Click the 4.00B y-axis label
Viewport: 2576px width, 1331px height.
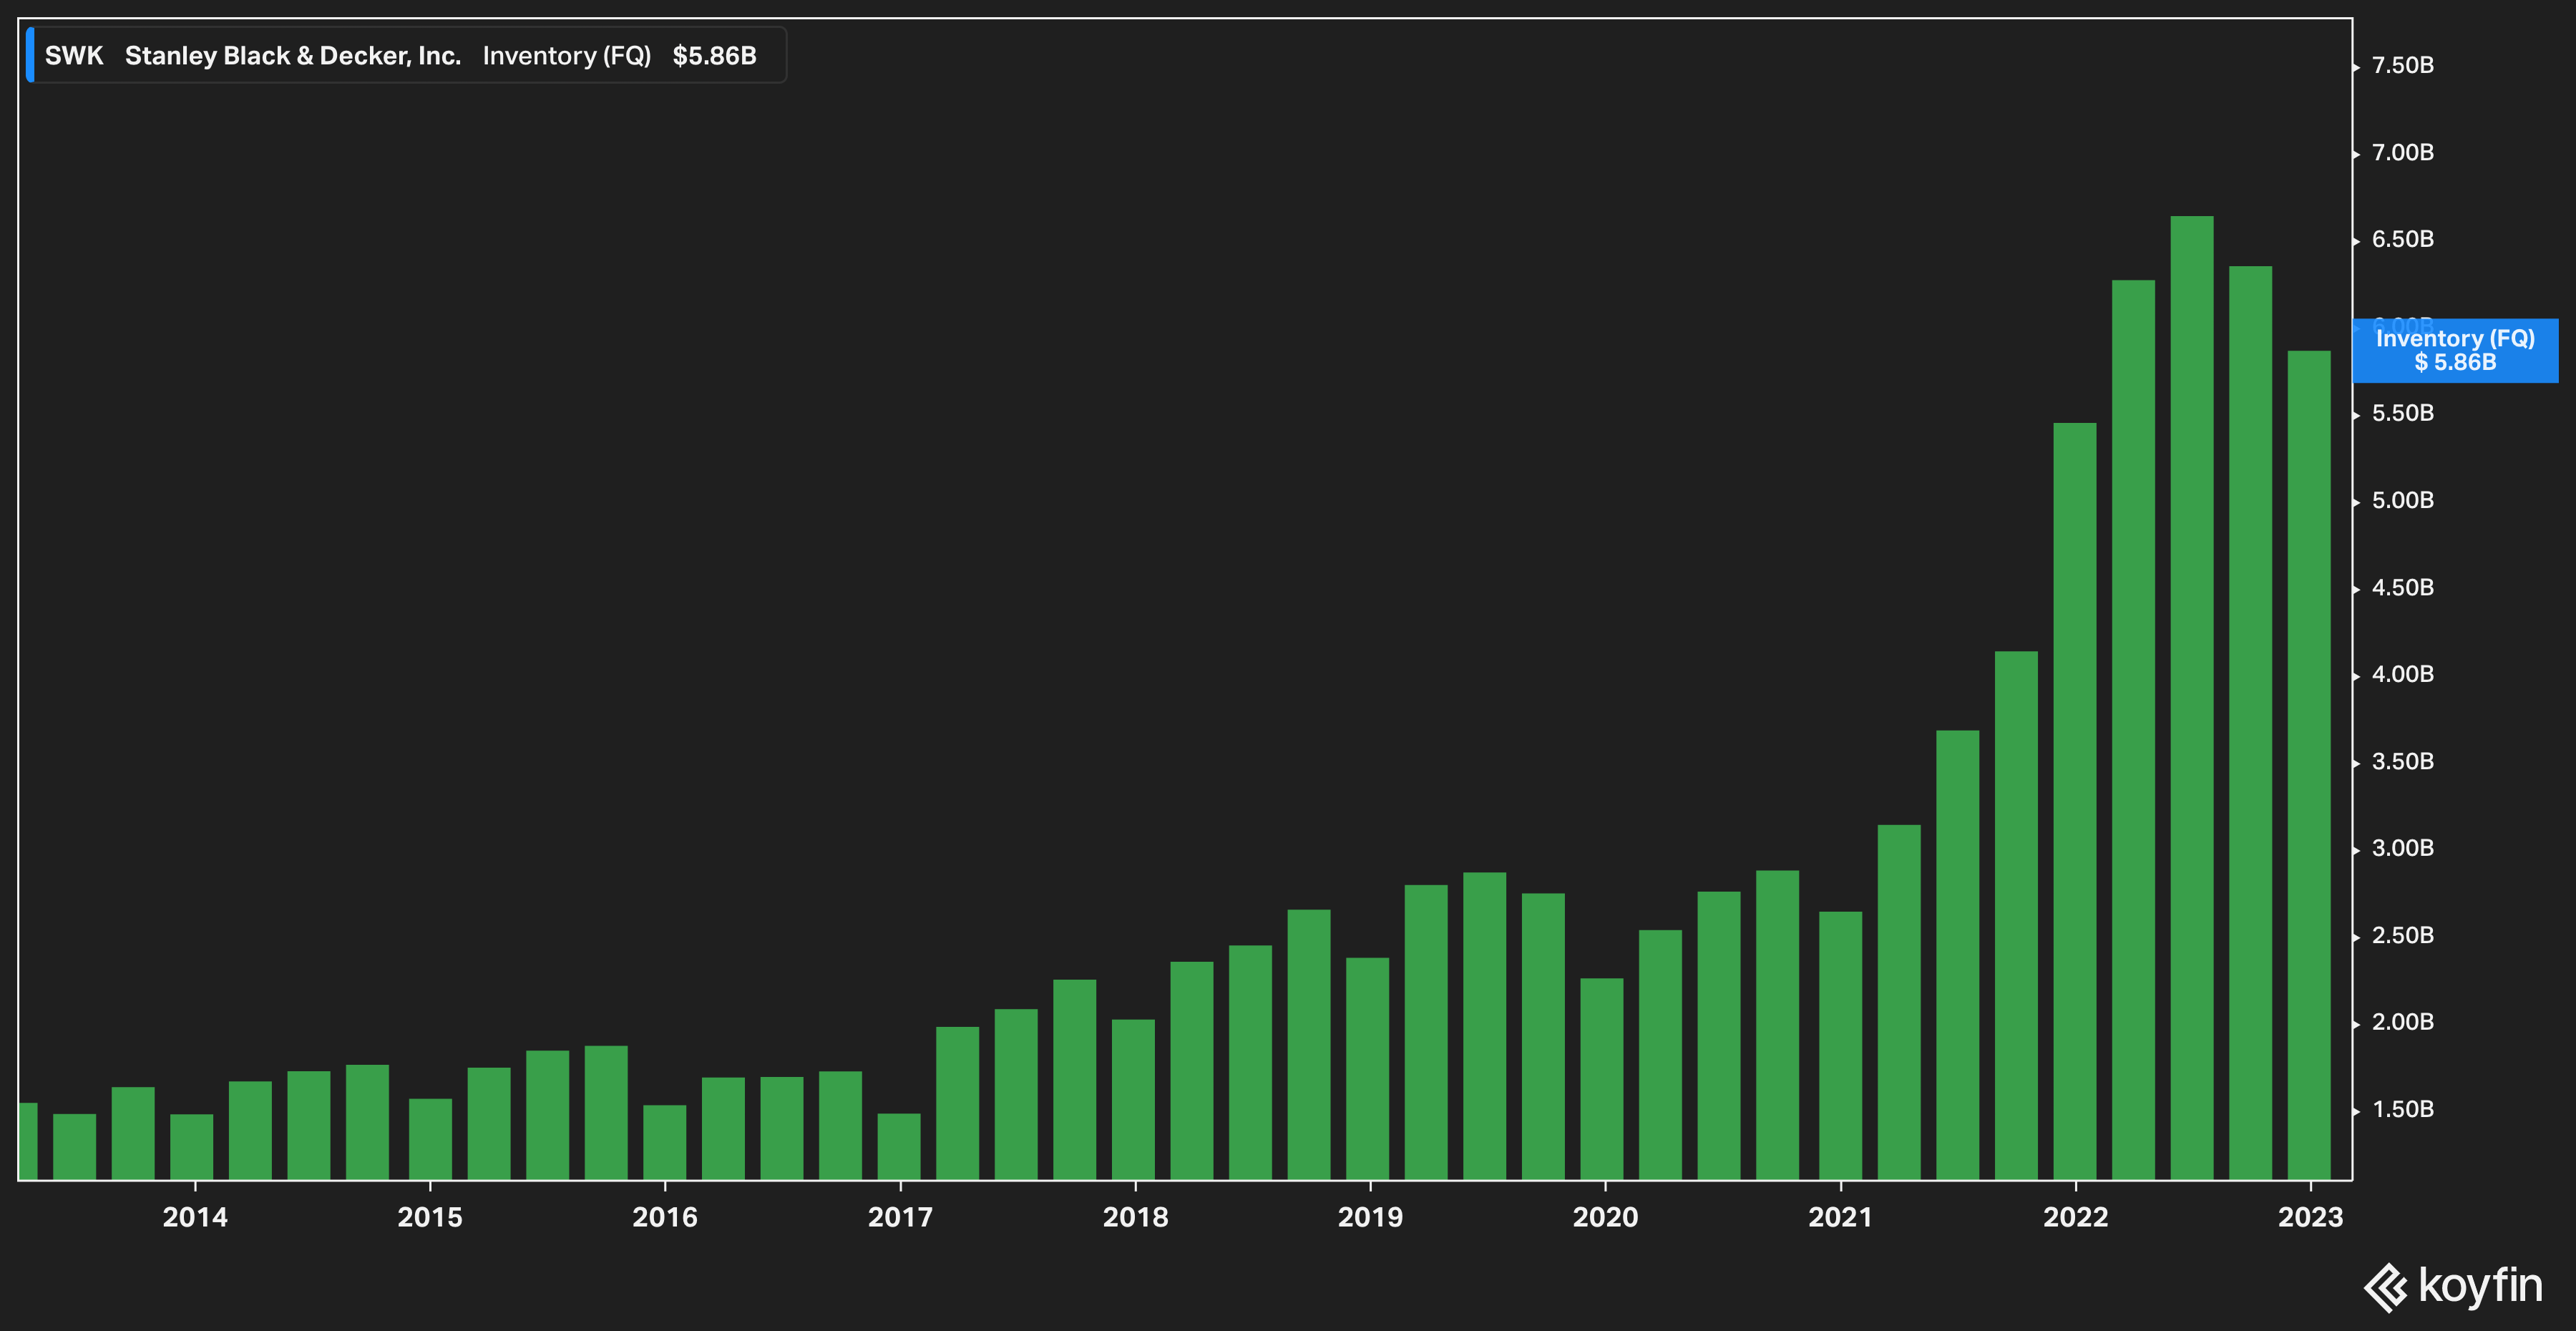pyautogui.click(x=2403, y=674)
